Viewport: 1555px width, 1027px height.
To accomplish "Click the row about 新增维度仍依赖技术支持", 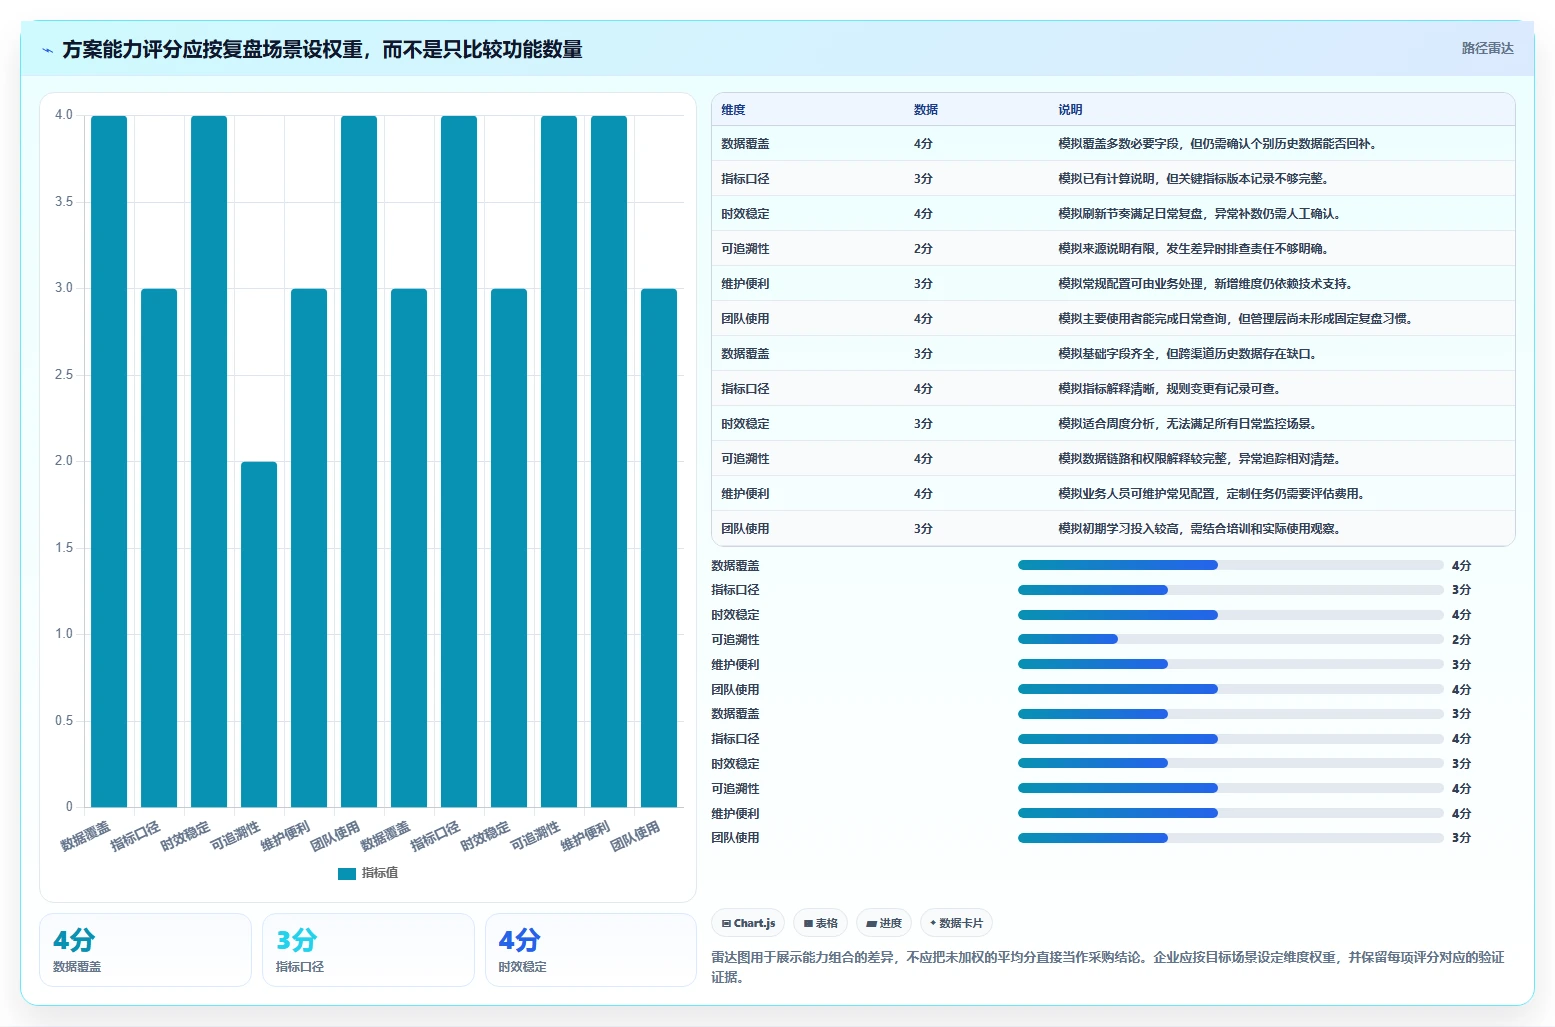I will click(x=1113, y=284).
